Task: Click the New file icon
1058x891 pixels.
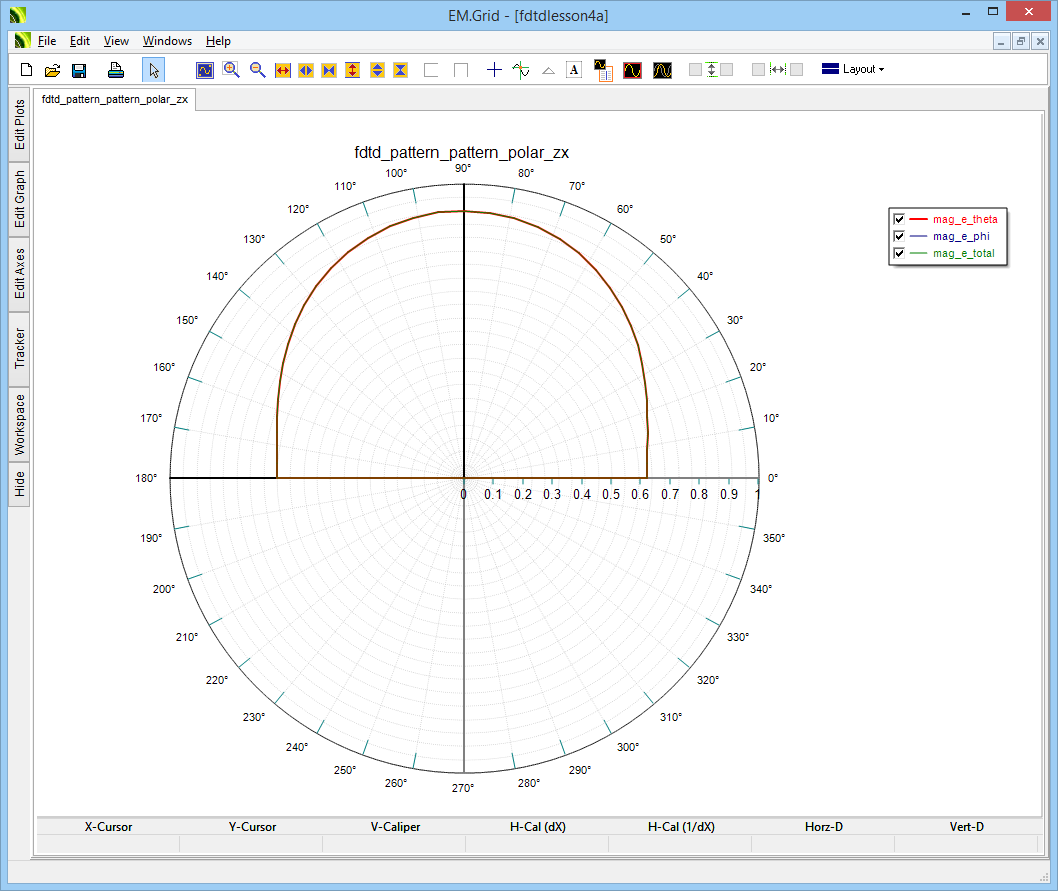Action: point(27,70)
